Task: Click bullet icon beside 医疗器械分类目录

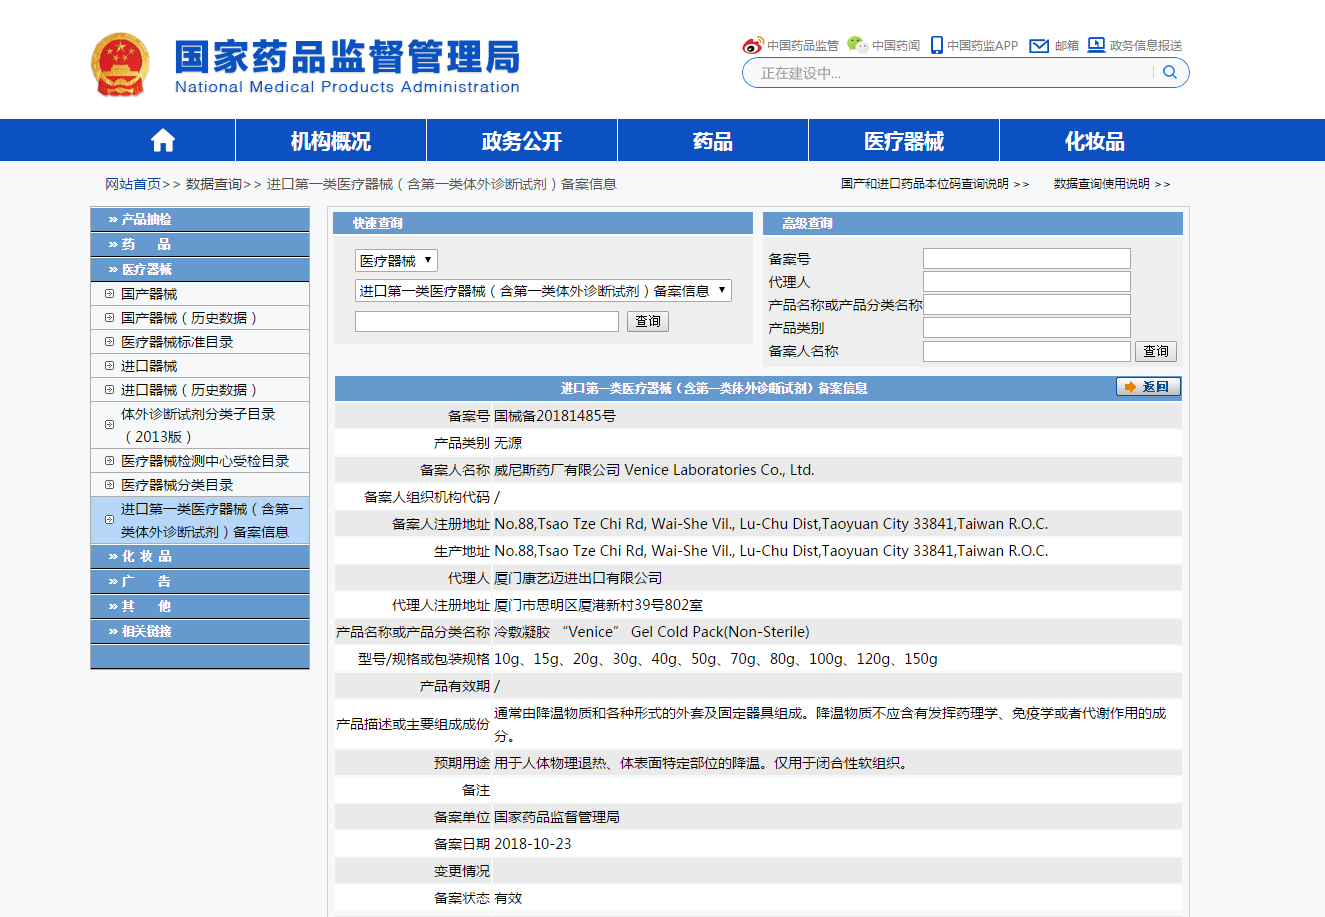Action: click(x=109, y=485)
